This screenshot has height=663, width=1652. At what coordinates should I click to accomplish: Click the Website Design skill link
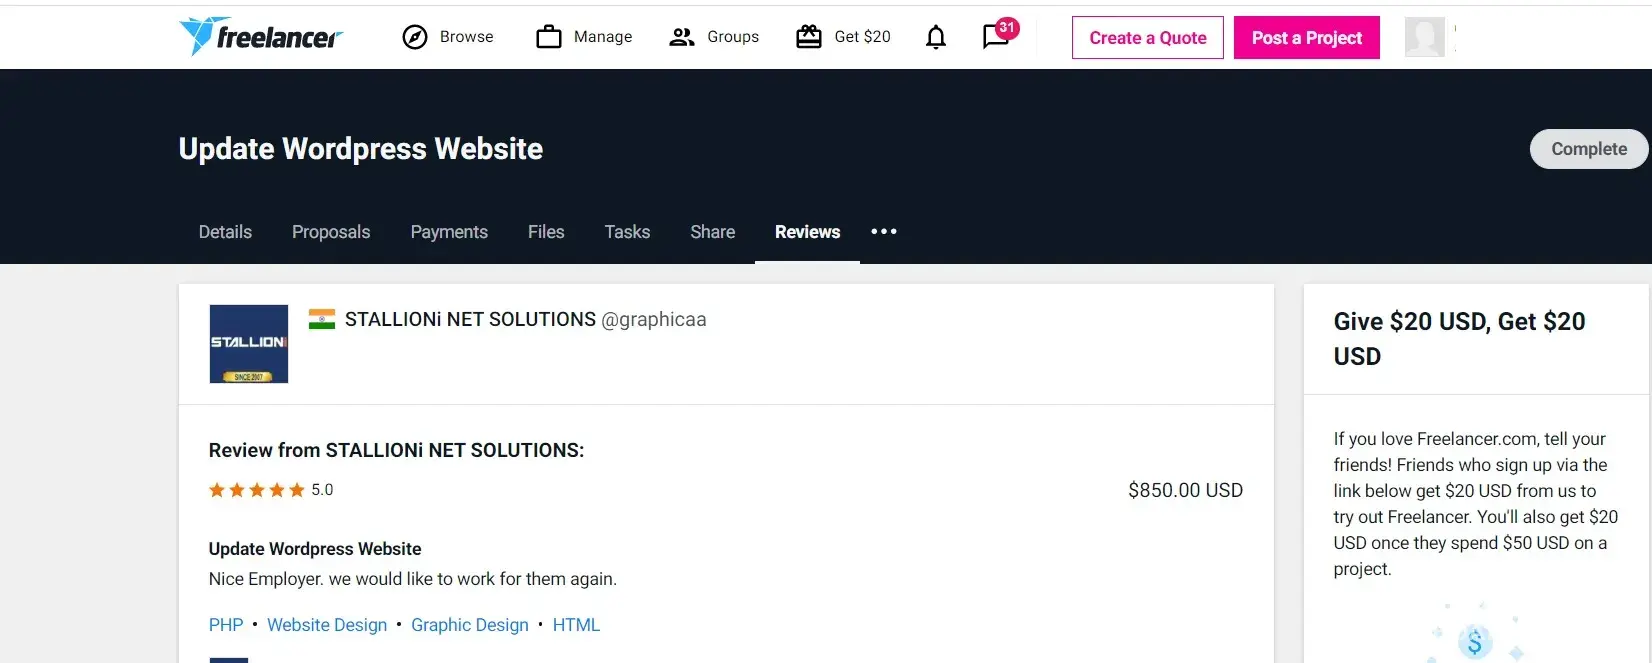(327, 625)
